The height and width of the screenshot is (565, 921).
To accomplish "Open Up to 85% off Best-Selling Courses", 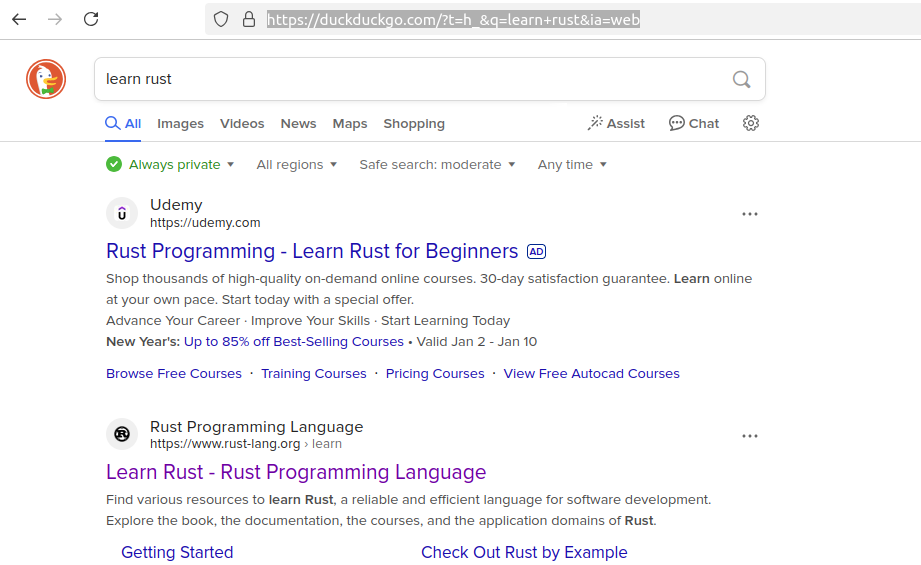I will (x=294, y=342).
